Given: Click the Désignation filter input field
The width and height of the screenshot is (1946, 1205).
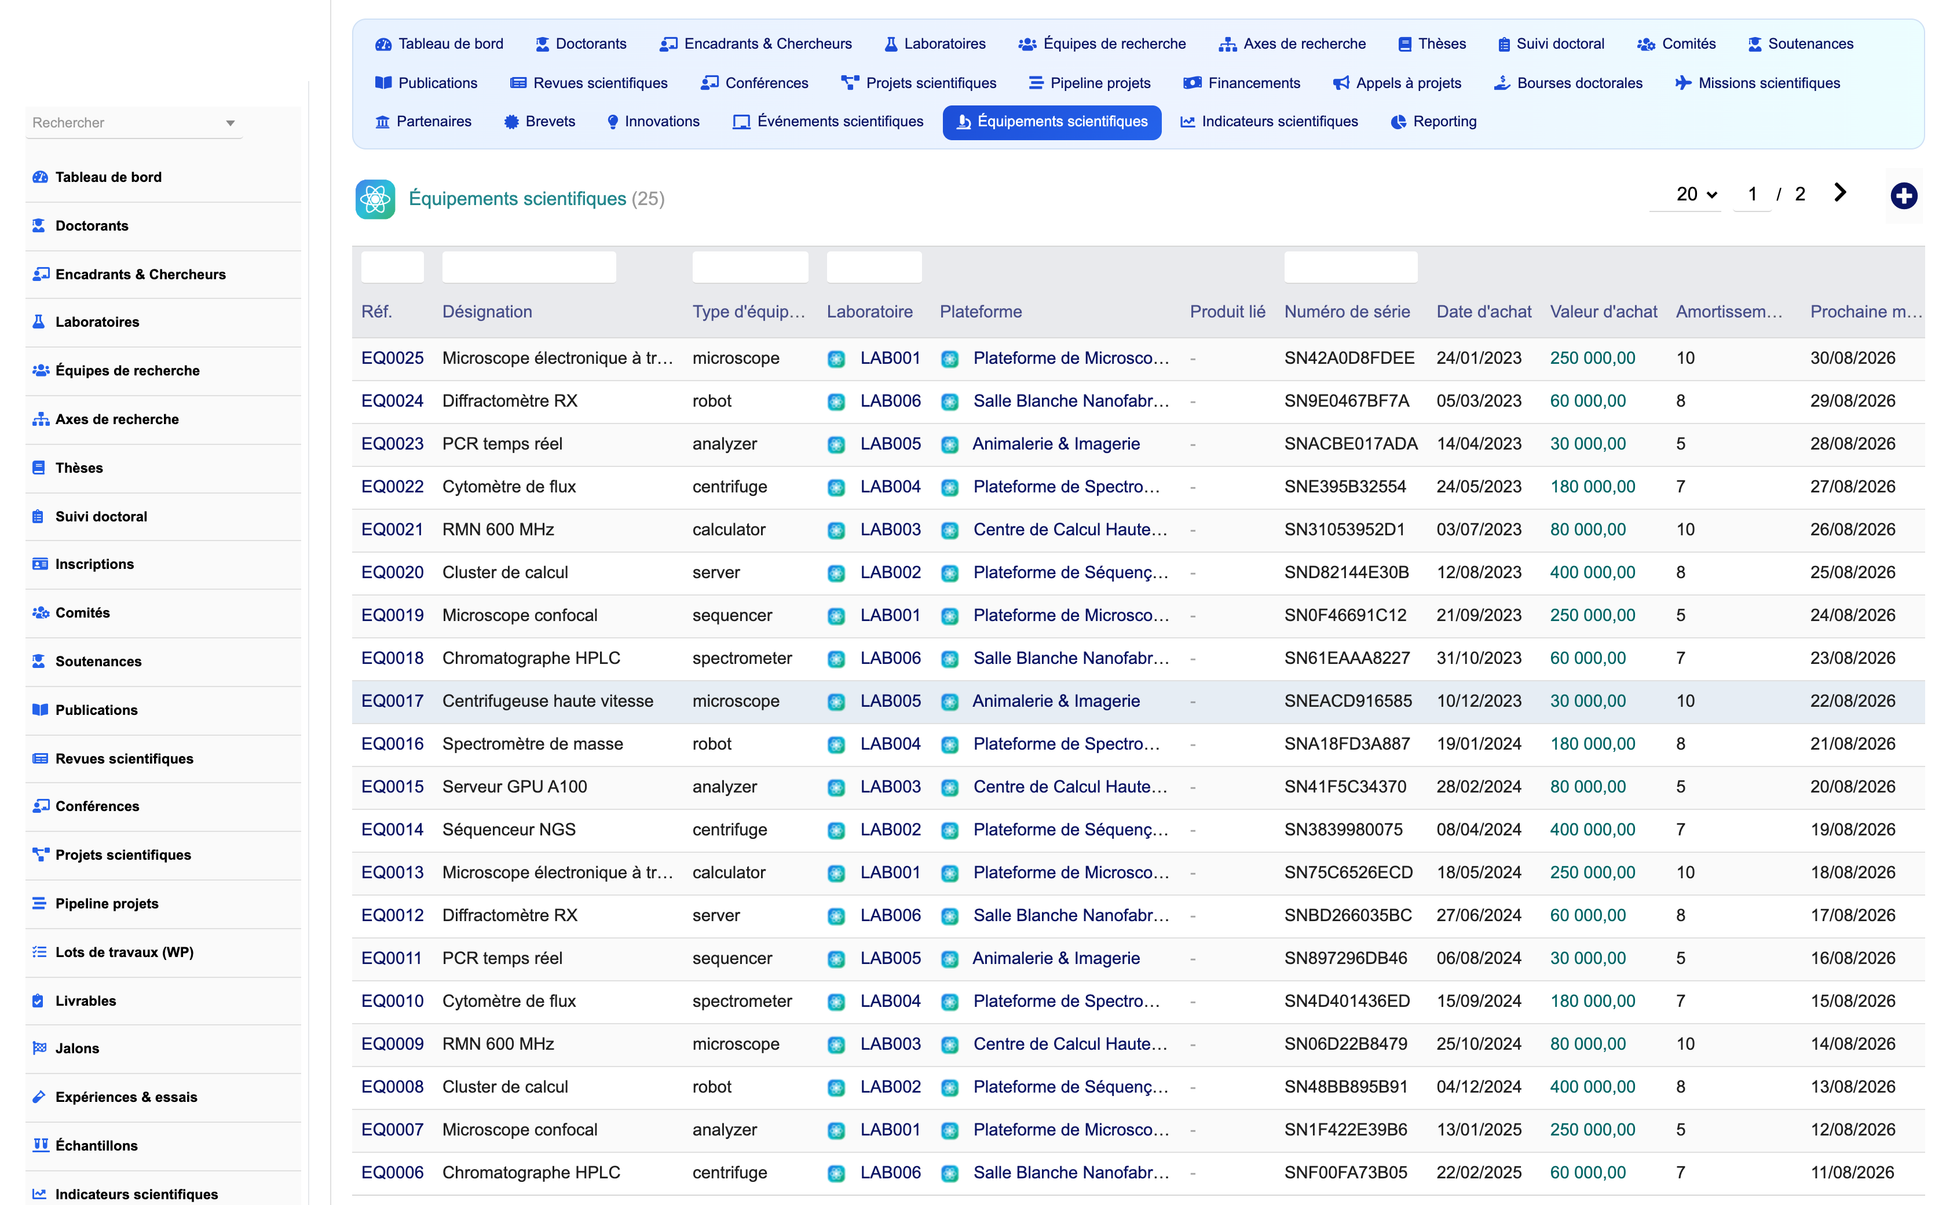Looking at the screenshot, I should pyautogui.click(x=529, y=267).
